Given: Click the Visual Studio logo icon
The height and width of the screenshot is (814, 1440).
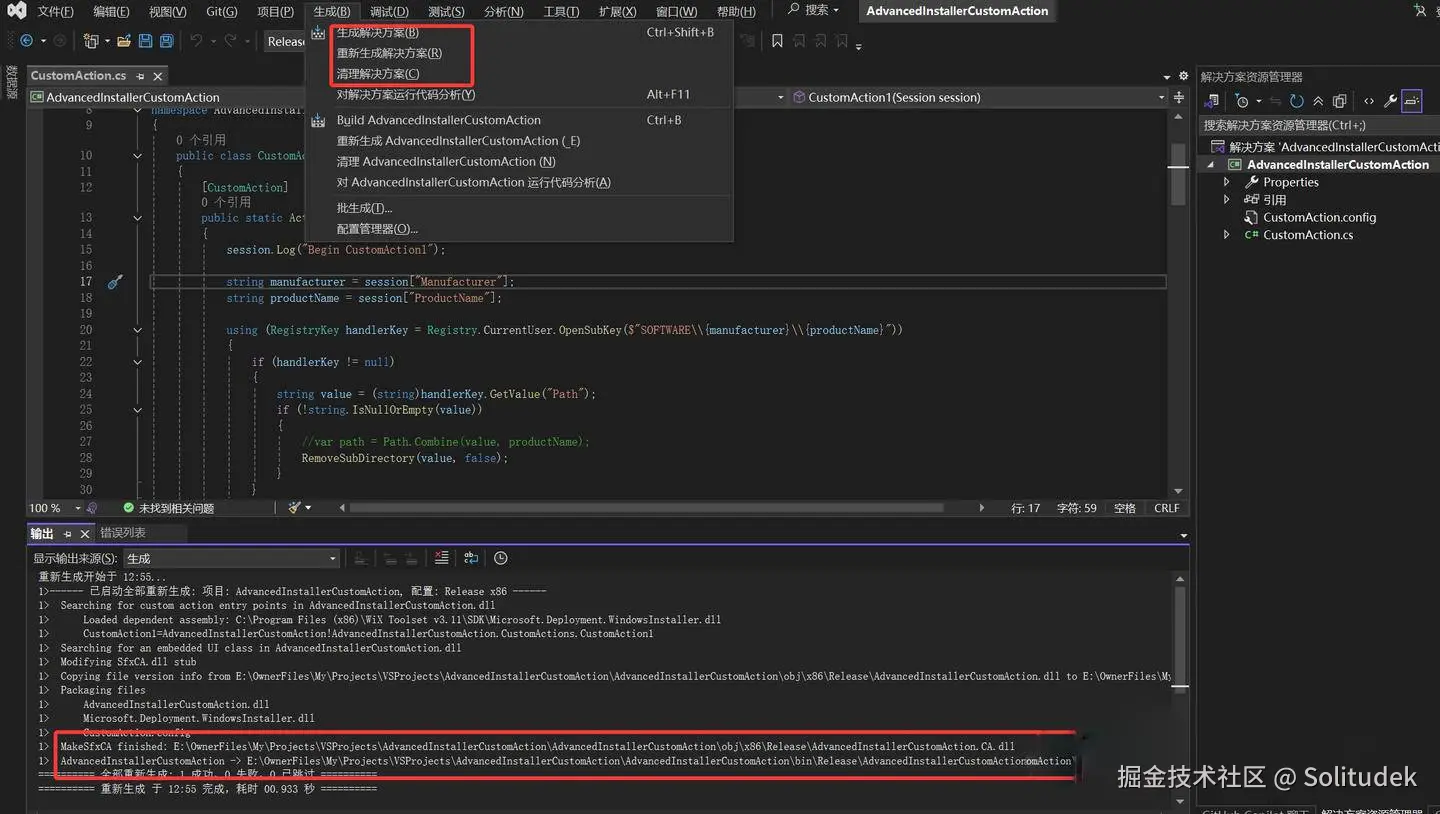Looking at the screenshot, I should tap(16, 11).
